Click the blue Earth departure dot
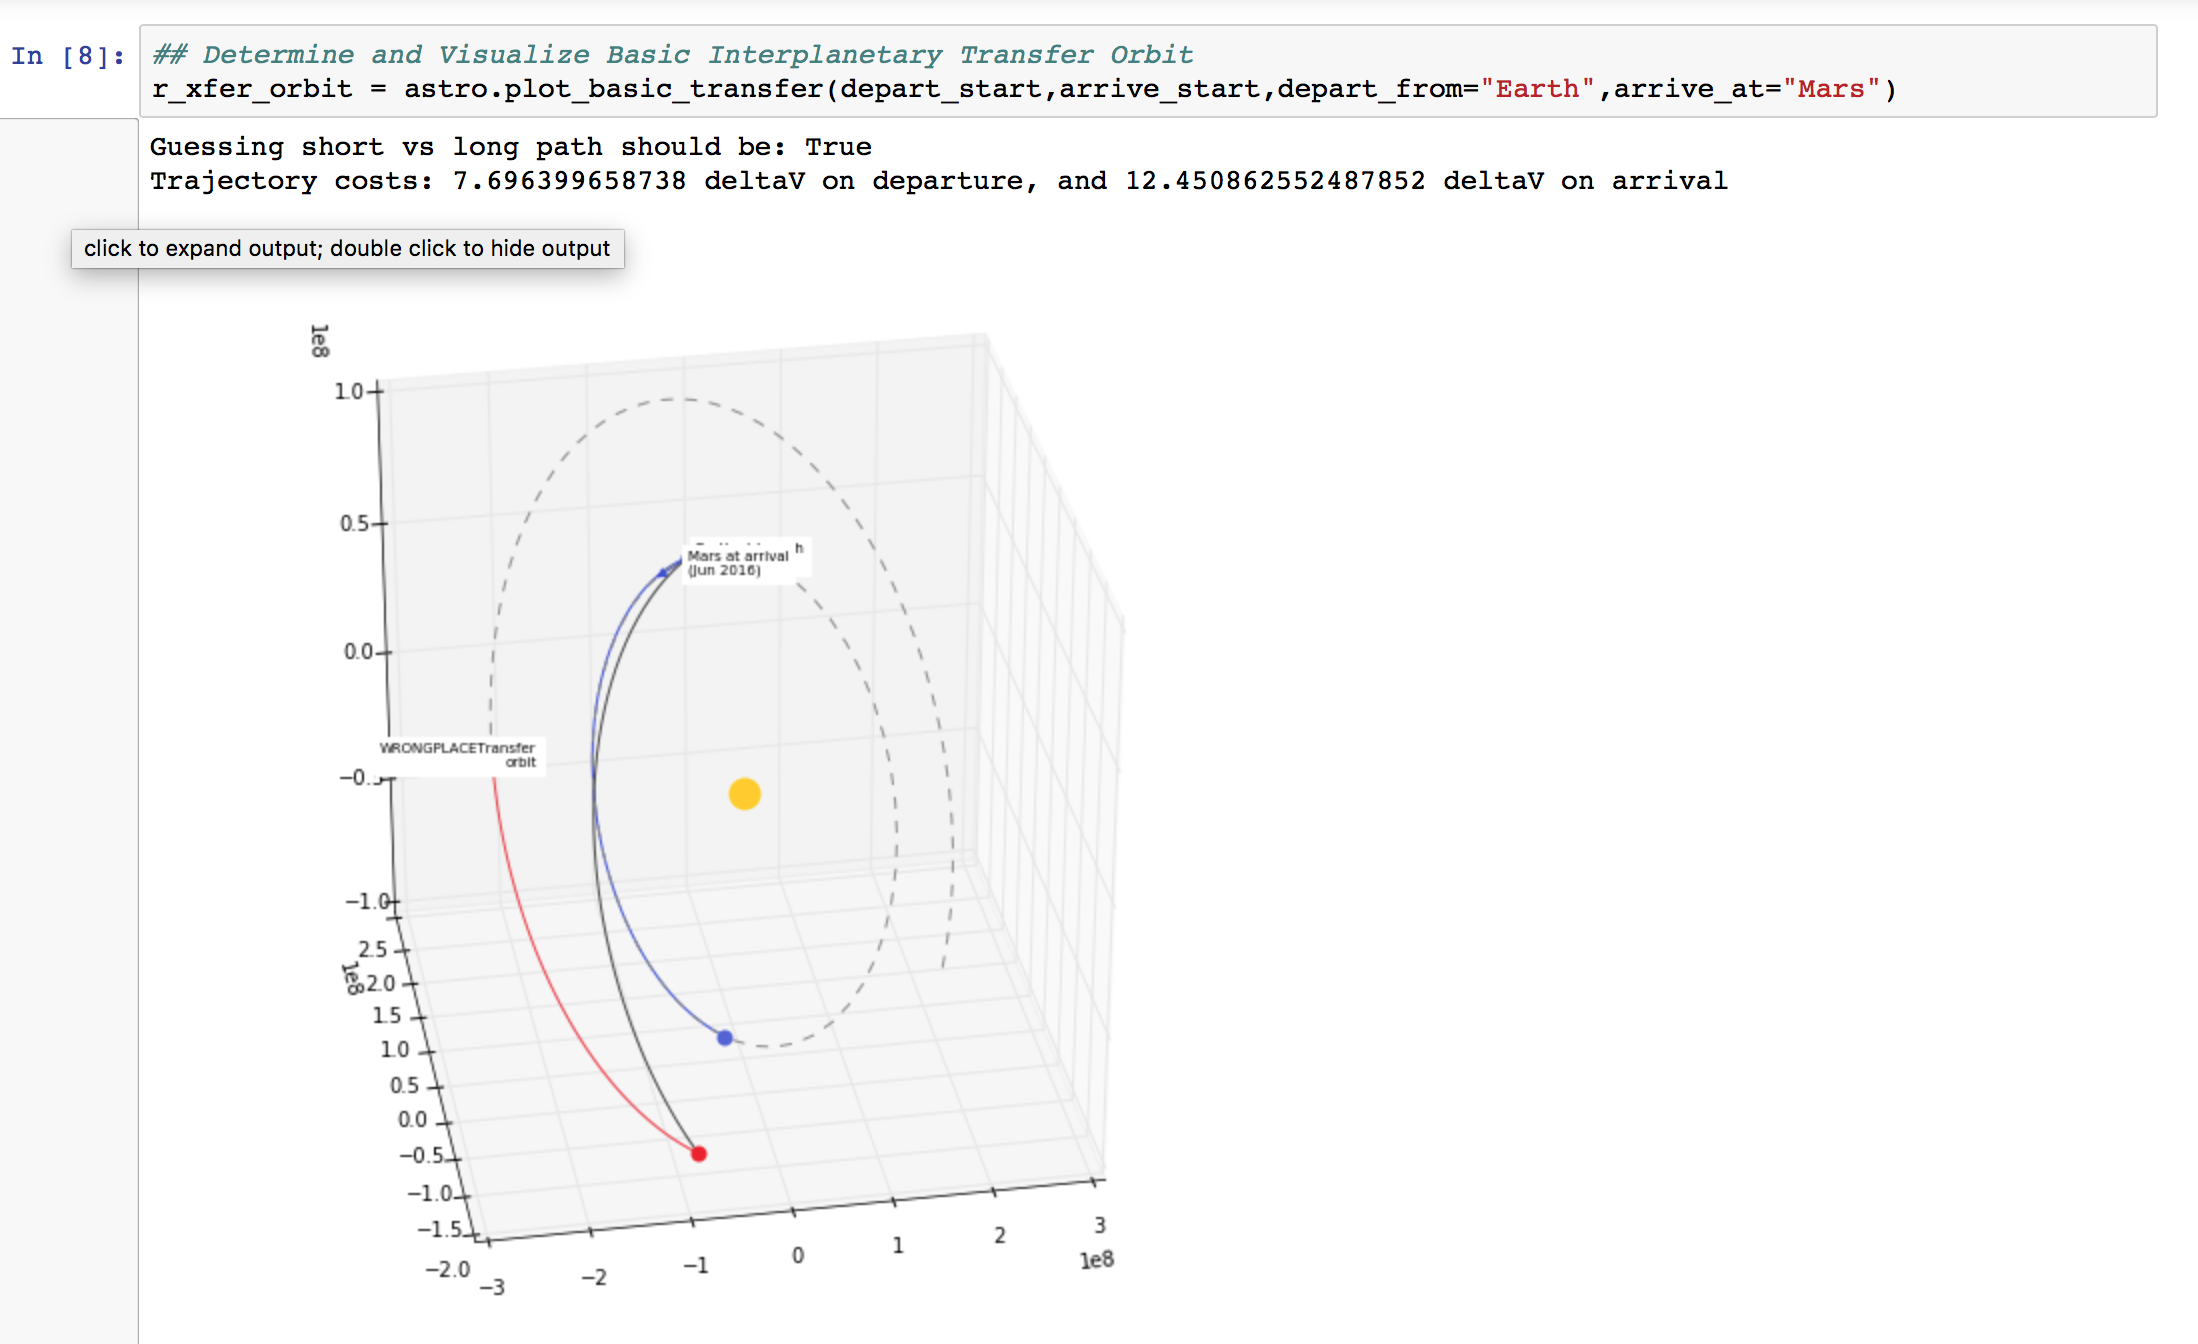Screen dimensions: 2198x1344 click(x=725, y=1038)
